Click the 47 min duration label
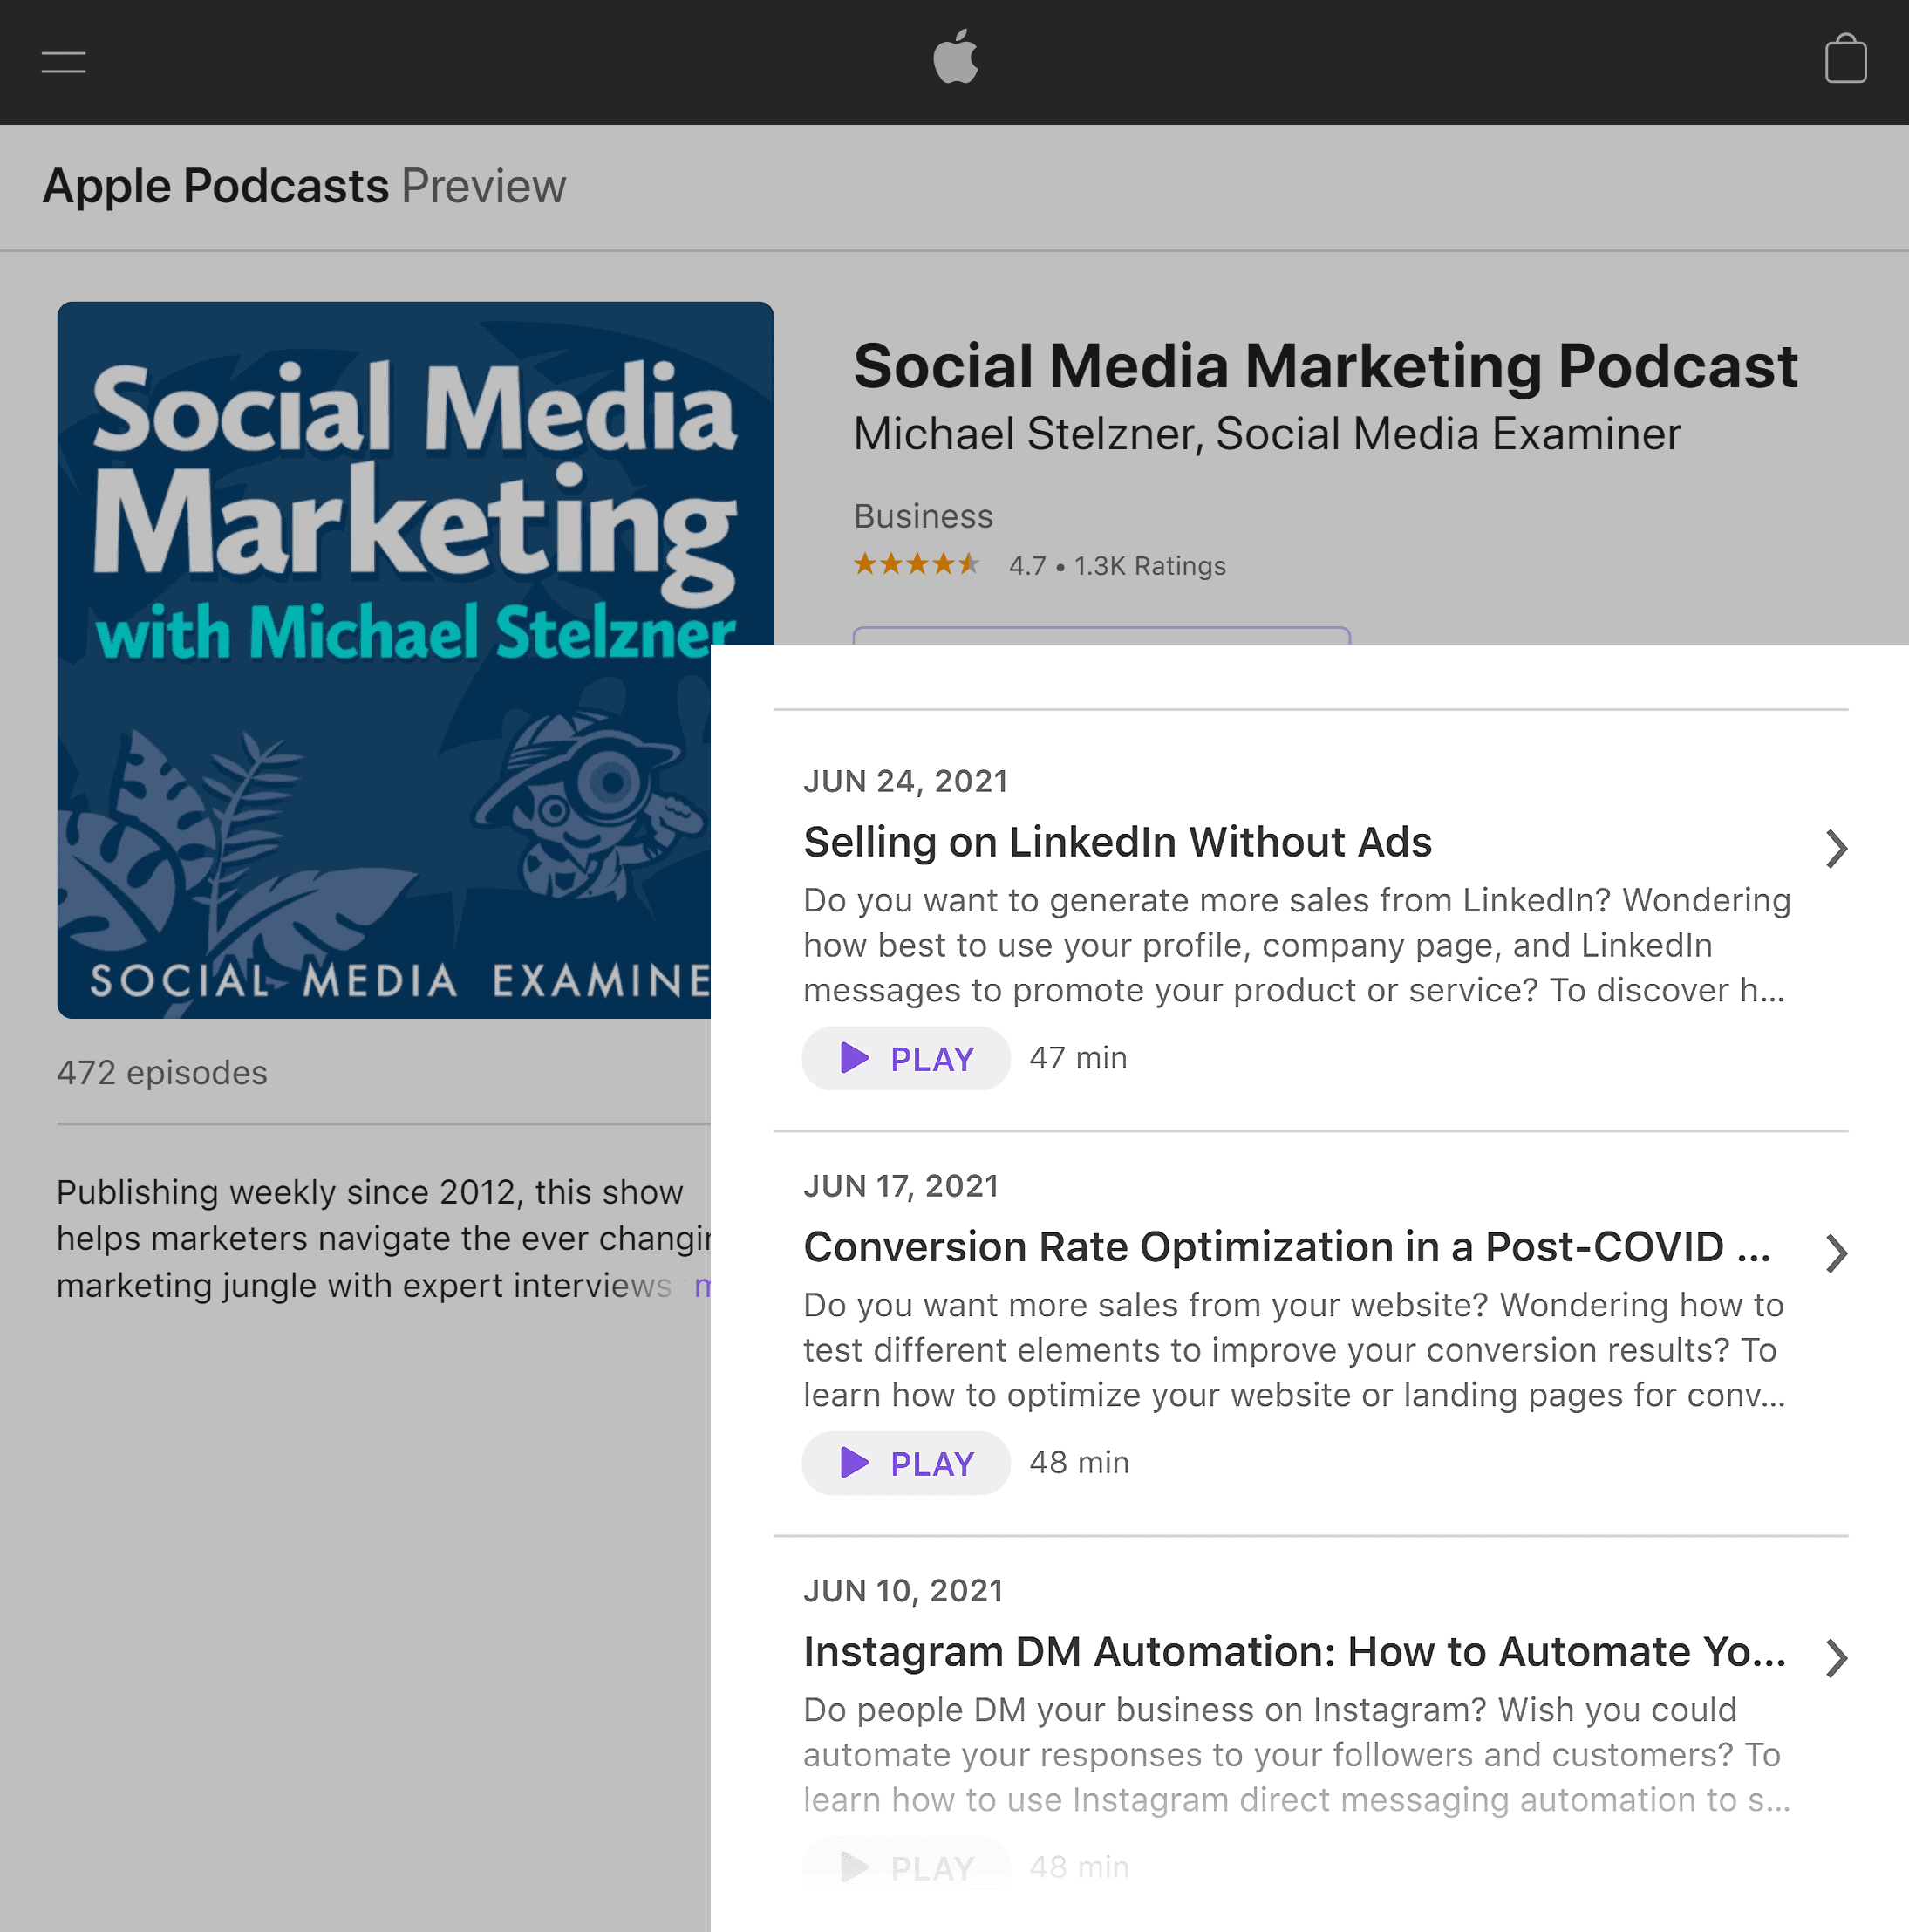The width and height of the screenshot is (1909, 1932). coord(1078,1058)
